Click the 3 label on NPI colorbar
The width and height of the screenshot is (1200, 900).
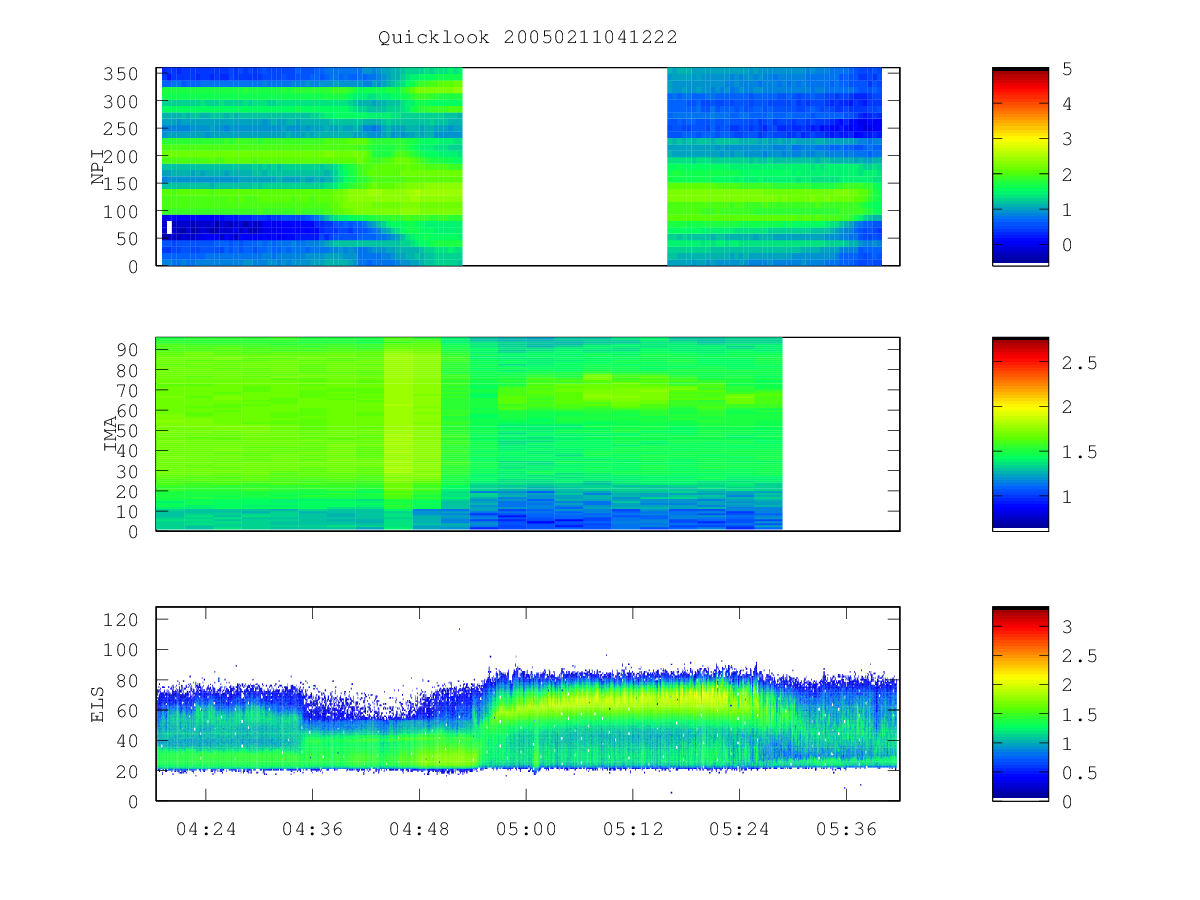1068,139
